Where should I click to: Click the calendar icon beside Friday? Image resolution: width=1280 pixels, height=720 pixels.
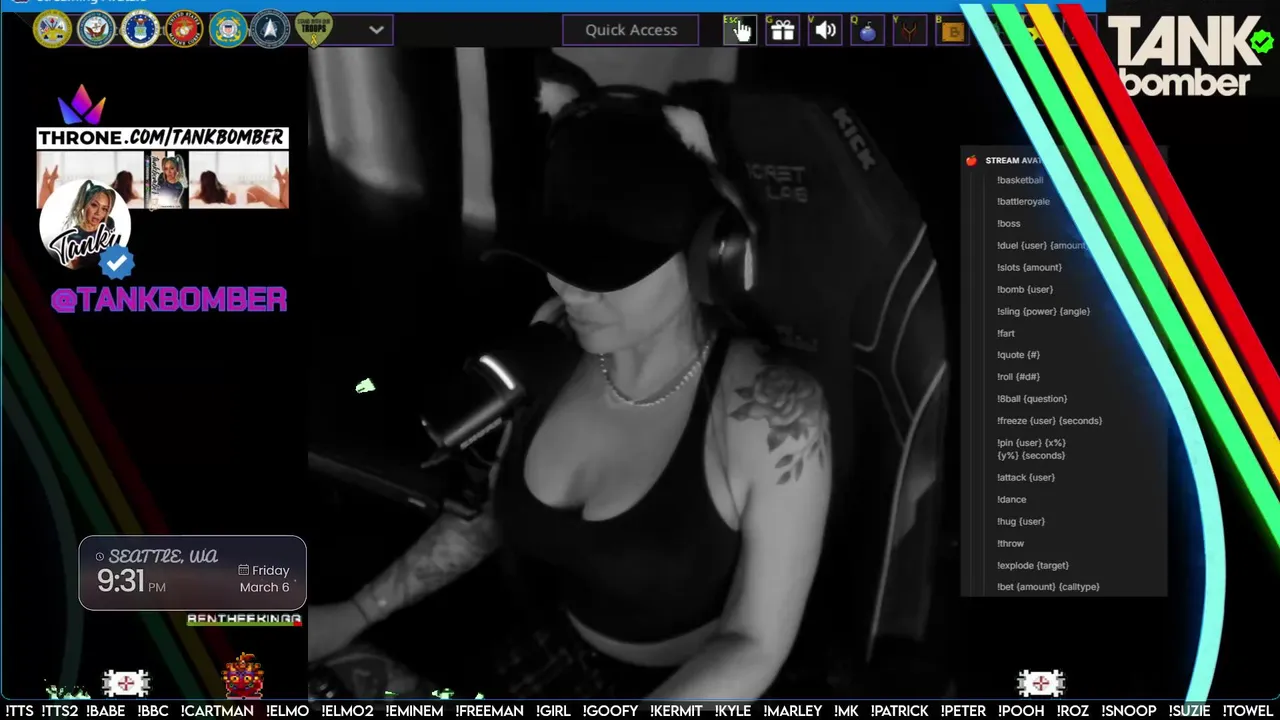coord(243,570)
